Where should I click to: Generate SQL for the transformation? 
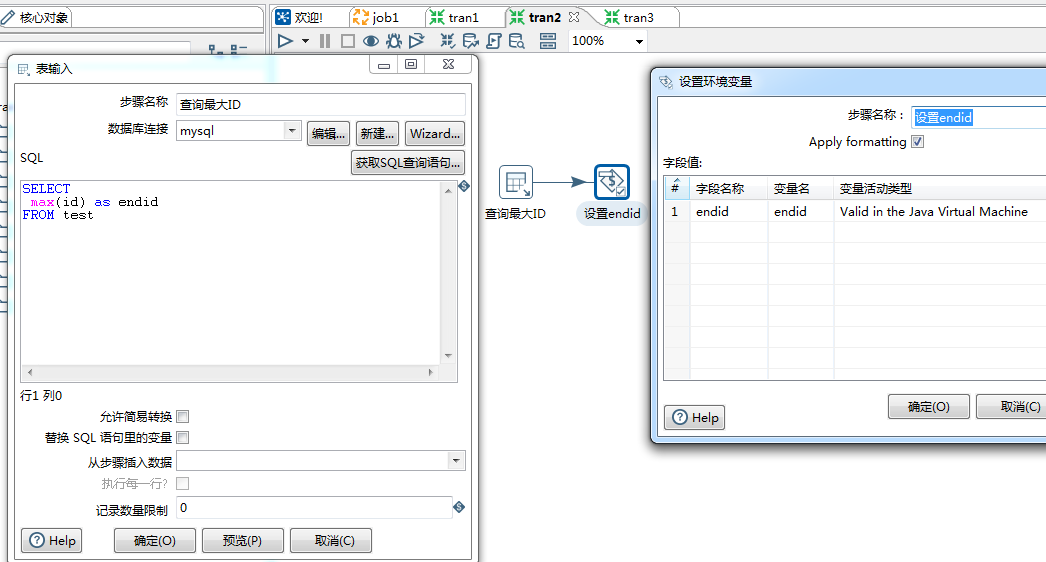[494, 41]
